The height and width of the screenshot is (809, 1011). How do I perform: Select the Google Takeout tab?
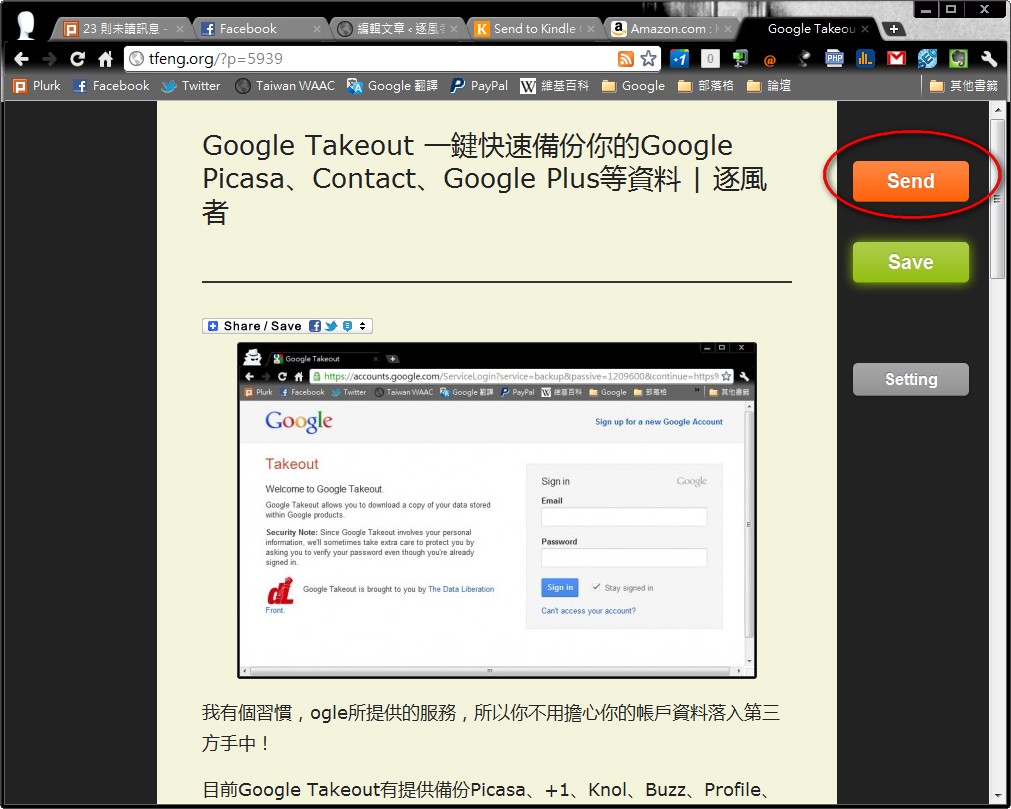809,29
